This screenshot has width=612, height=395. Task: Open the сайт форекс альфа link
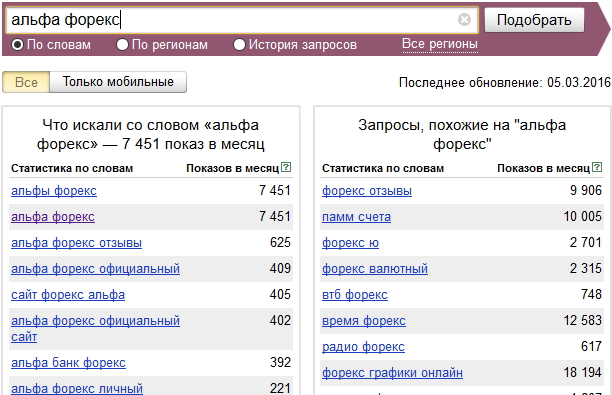click(x=68, y=295)
